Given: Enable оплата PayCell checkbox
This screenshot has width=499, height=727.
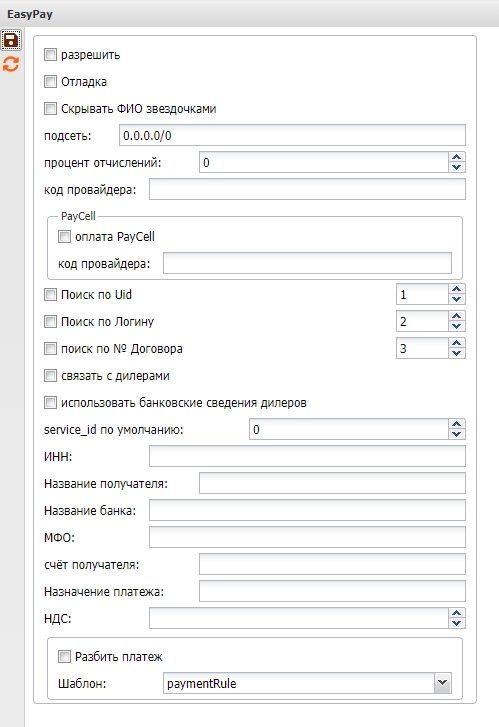Looking at the screenshot, I should click(x=64, y=236).
